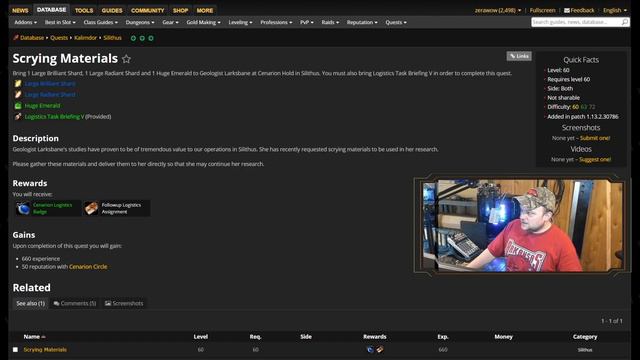Image resolution: width=640 pixels, height=360 pixels.
Task: Open the TOOLS top menu
Action: coord(84,10)
